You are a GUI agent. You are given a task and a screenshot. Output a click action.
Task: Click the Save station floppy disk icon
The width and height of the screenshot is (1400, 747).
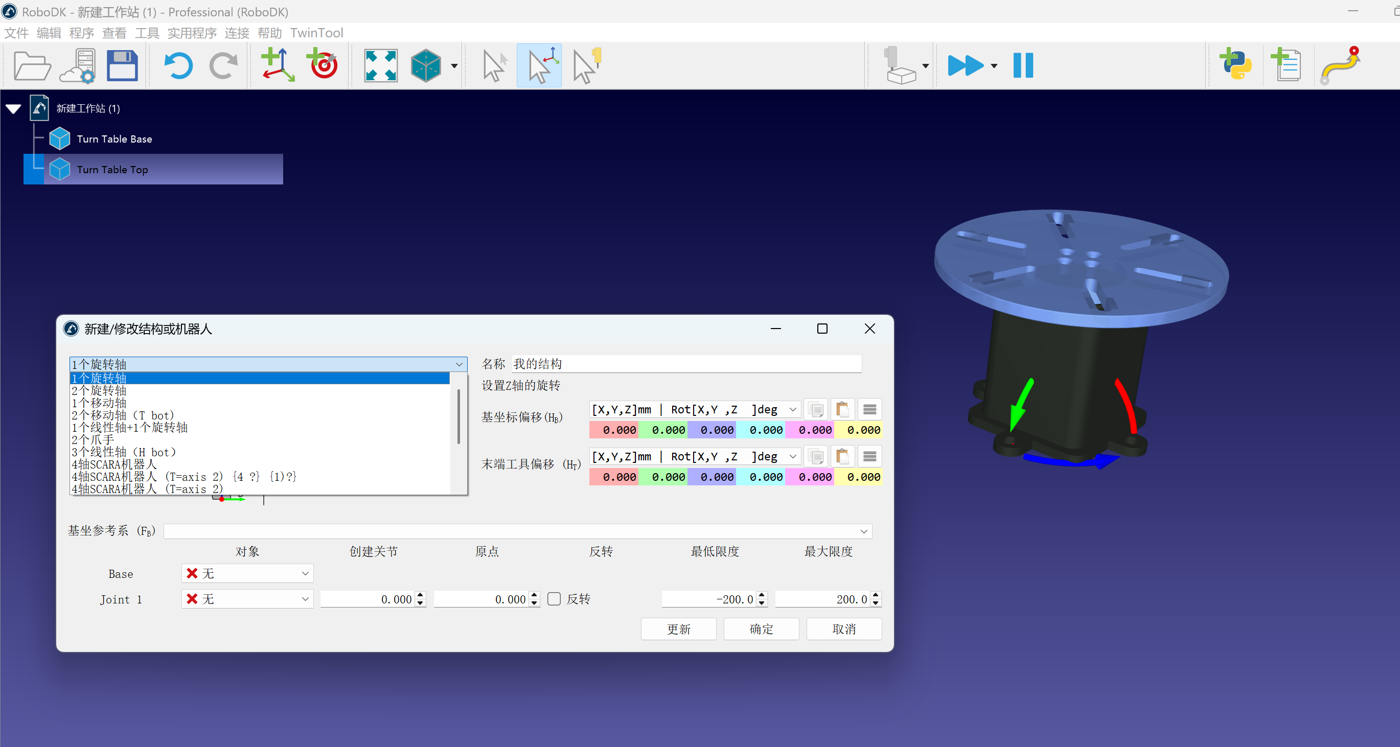coord(122,66)
